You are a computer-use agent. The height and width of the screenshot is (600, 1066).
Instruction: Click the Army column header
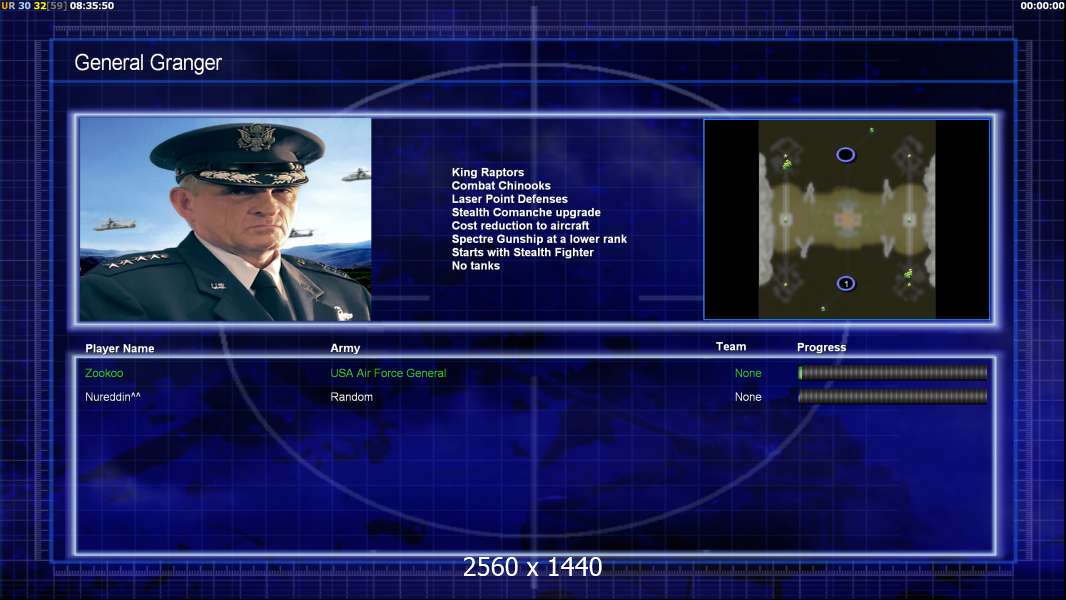point(345,348)
